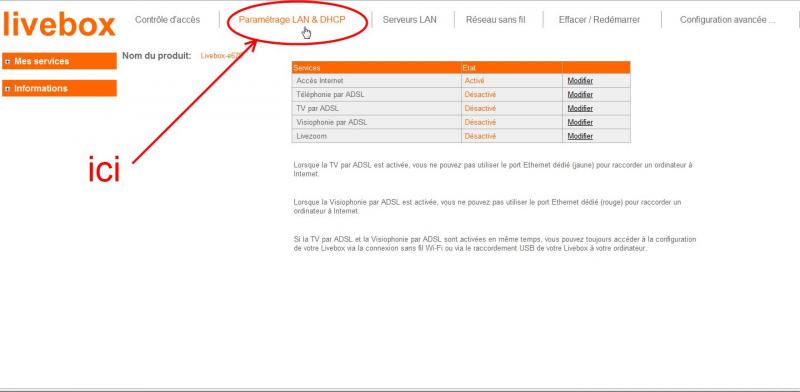800x392 pixels.
Task: Click the Services column header
Action: [x=377, y=67]
